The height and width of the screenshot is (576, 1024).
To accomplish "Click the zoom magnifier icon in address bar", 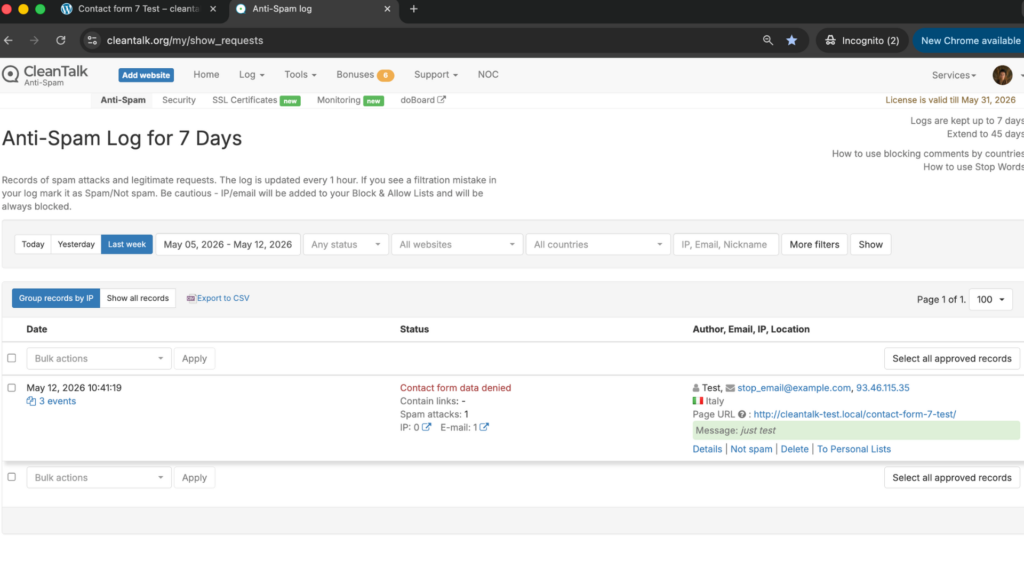I will 768,40.
